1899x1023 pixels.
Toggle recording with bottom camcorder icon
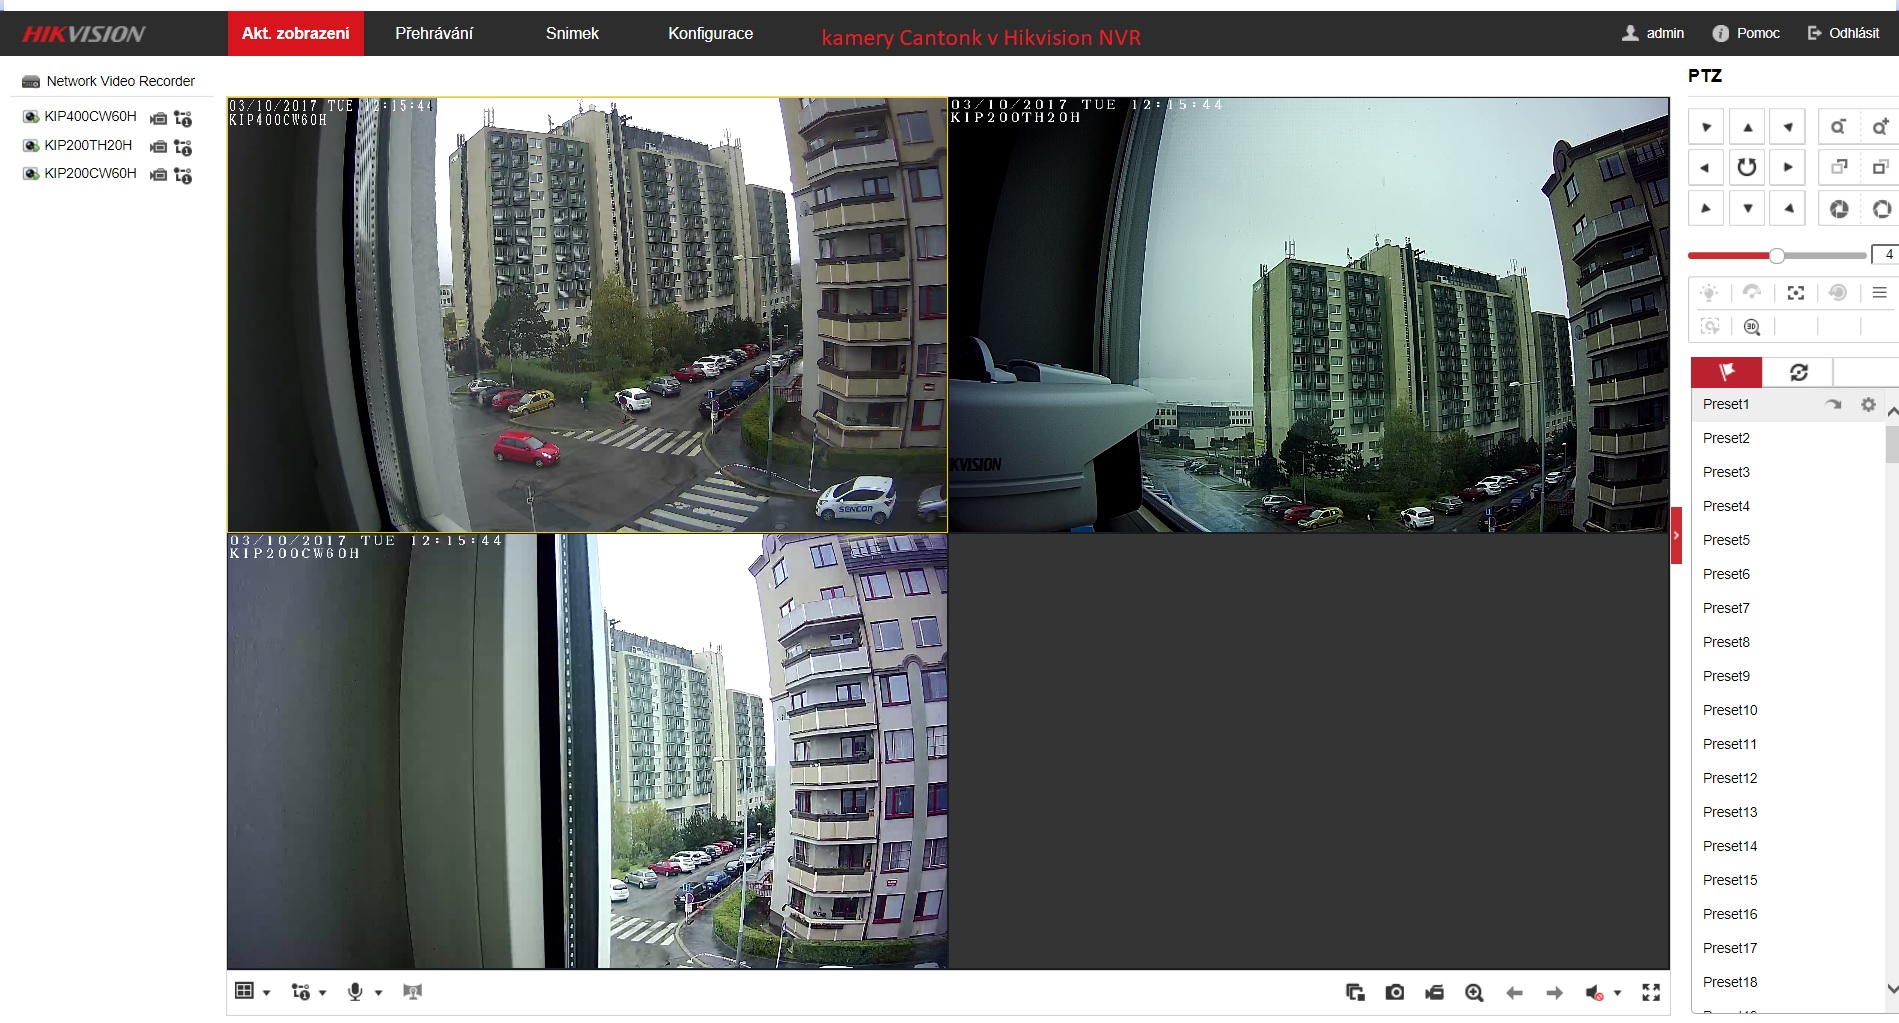coord(1435,992)
